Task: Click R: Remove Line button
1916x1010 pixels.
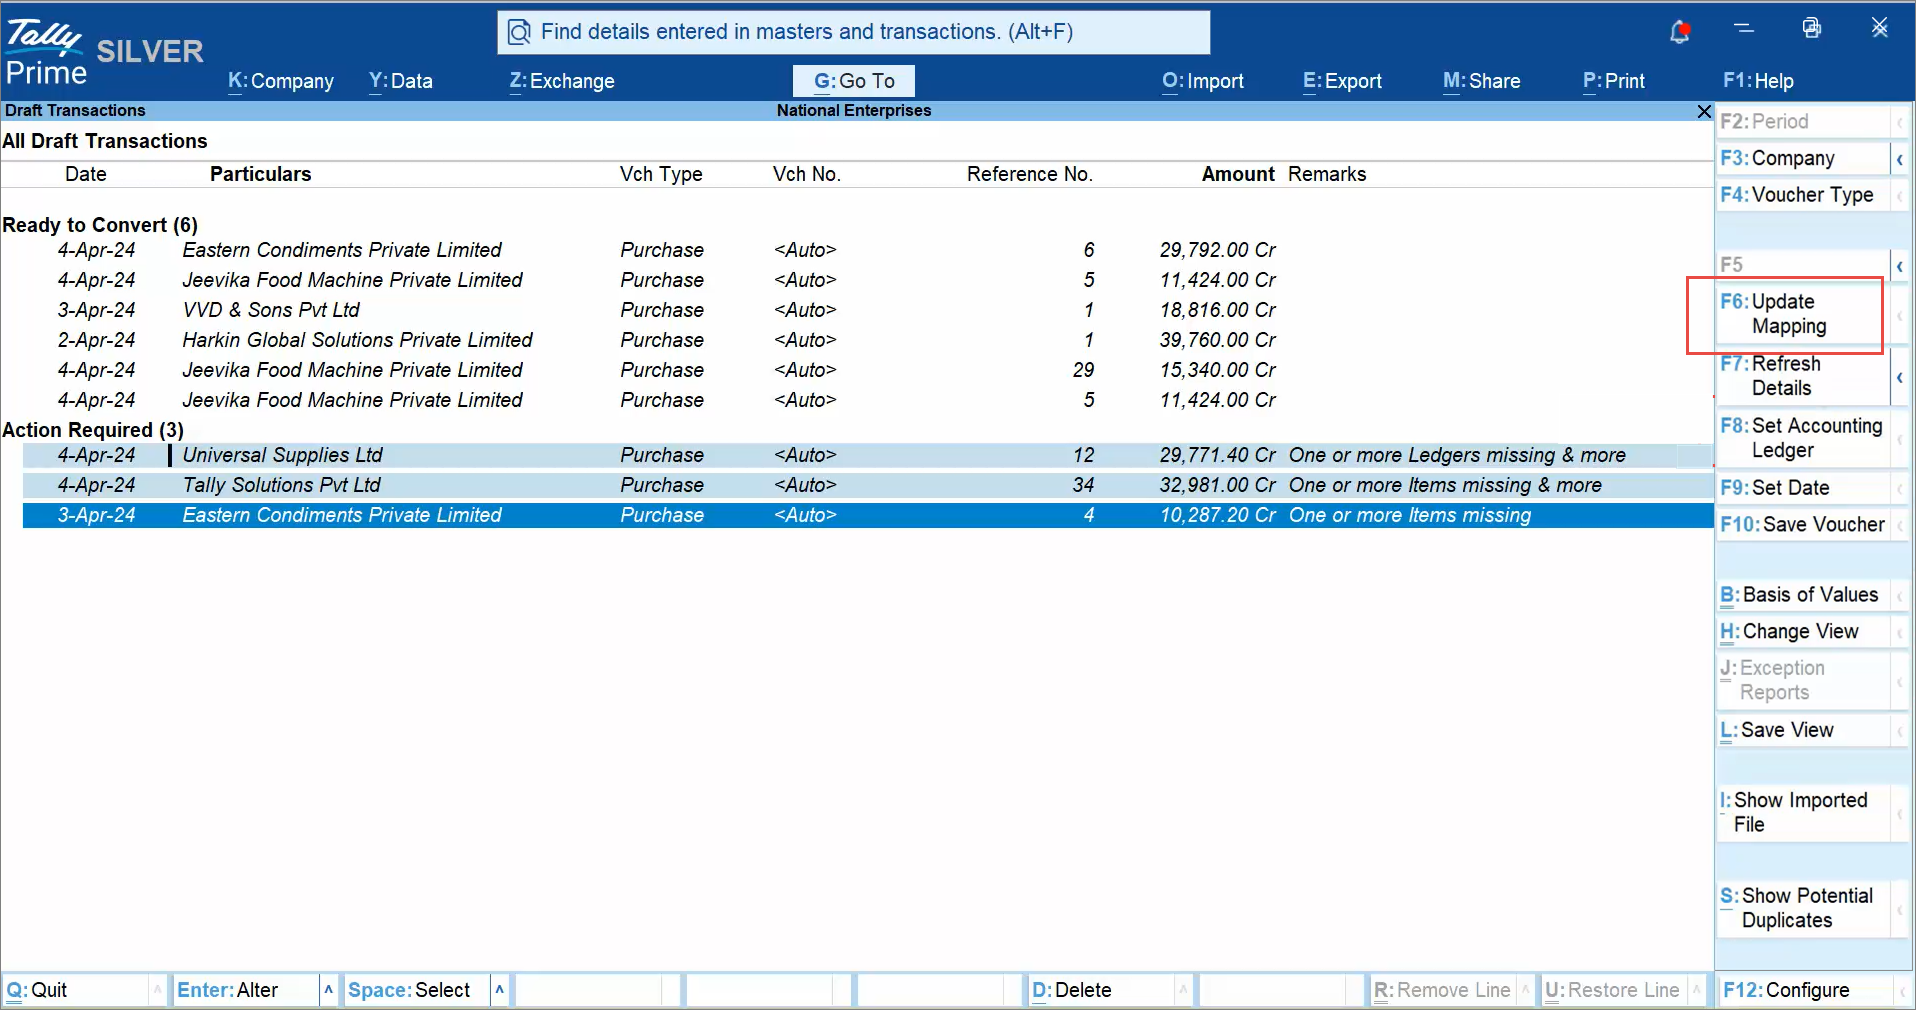Action: click(x=1443, y=990)
